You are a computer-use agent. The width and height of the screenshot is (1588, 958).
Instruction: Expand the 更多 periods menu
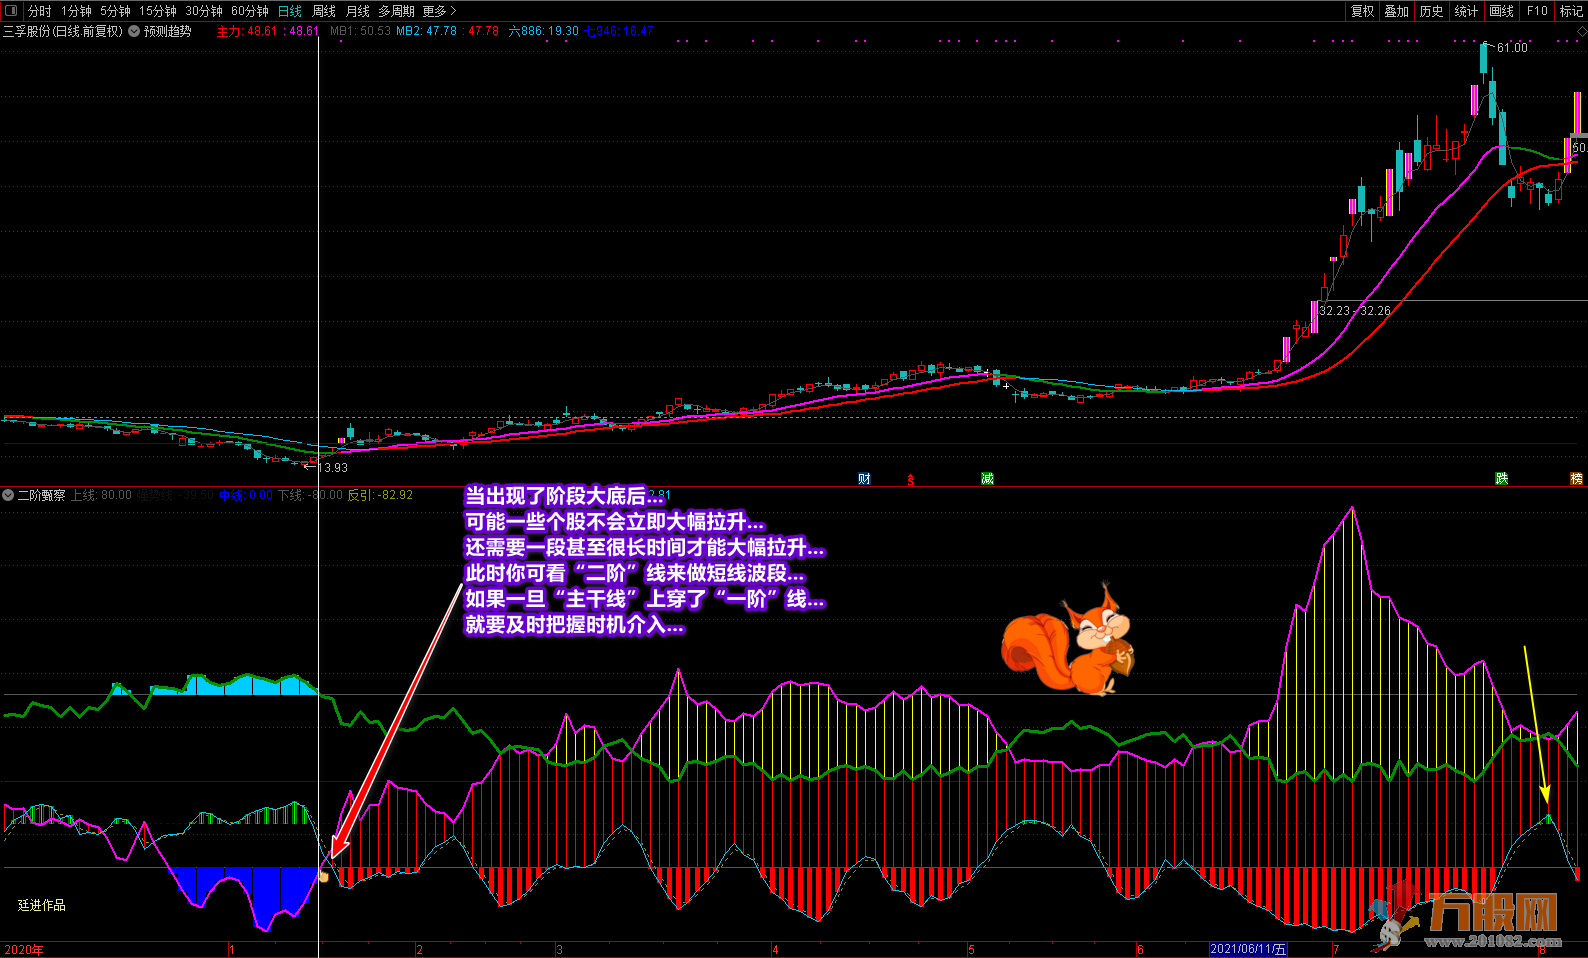pos(438,11)
